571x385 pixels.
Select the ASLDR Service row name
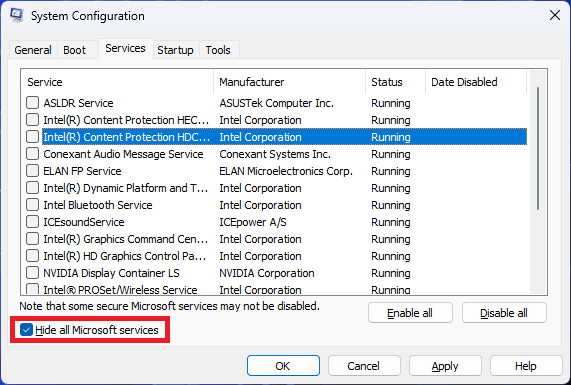point(78,103)
